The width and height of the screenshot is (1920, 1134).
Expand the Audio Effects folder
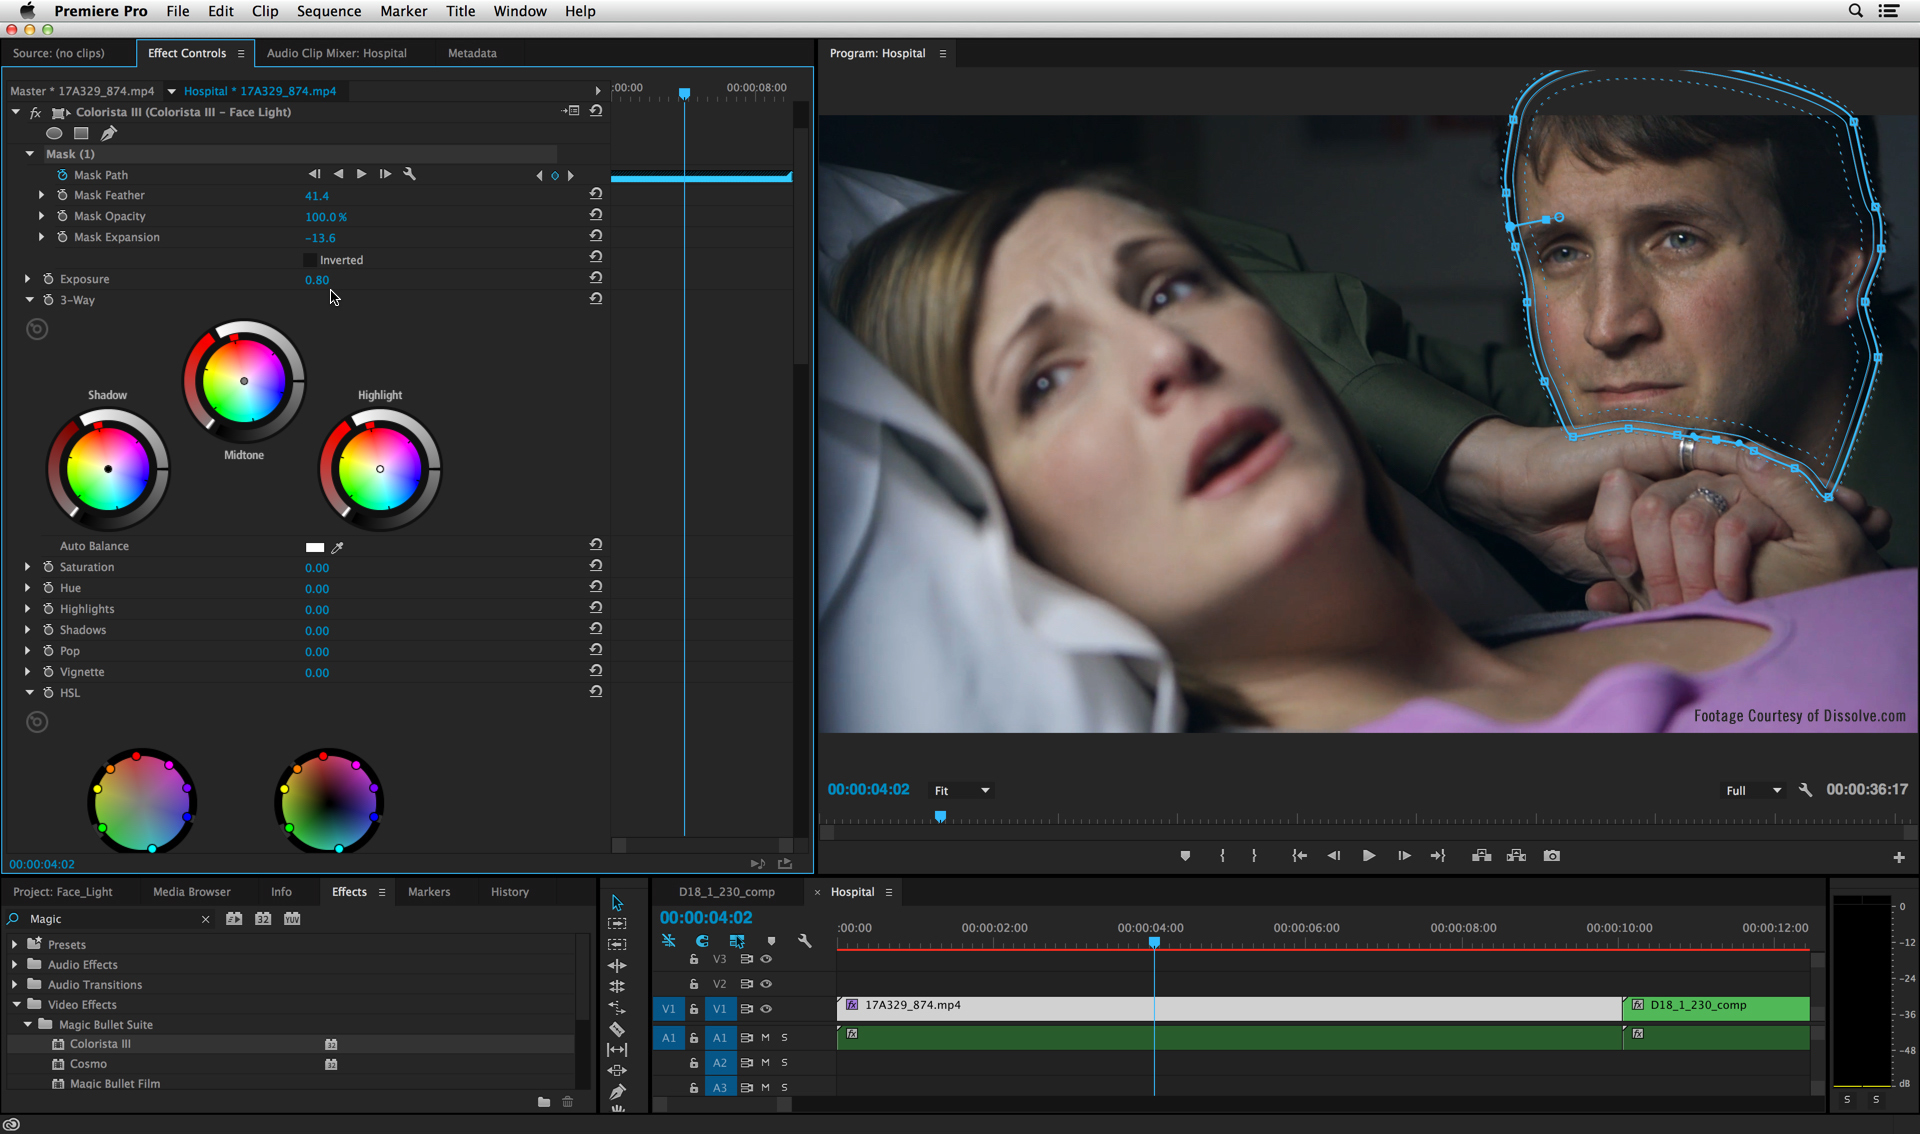pyautogui.click(x=14, y=965)
